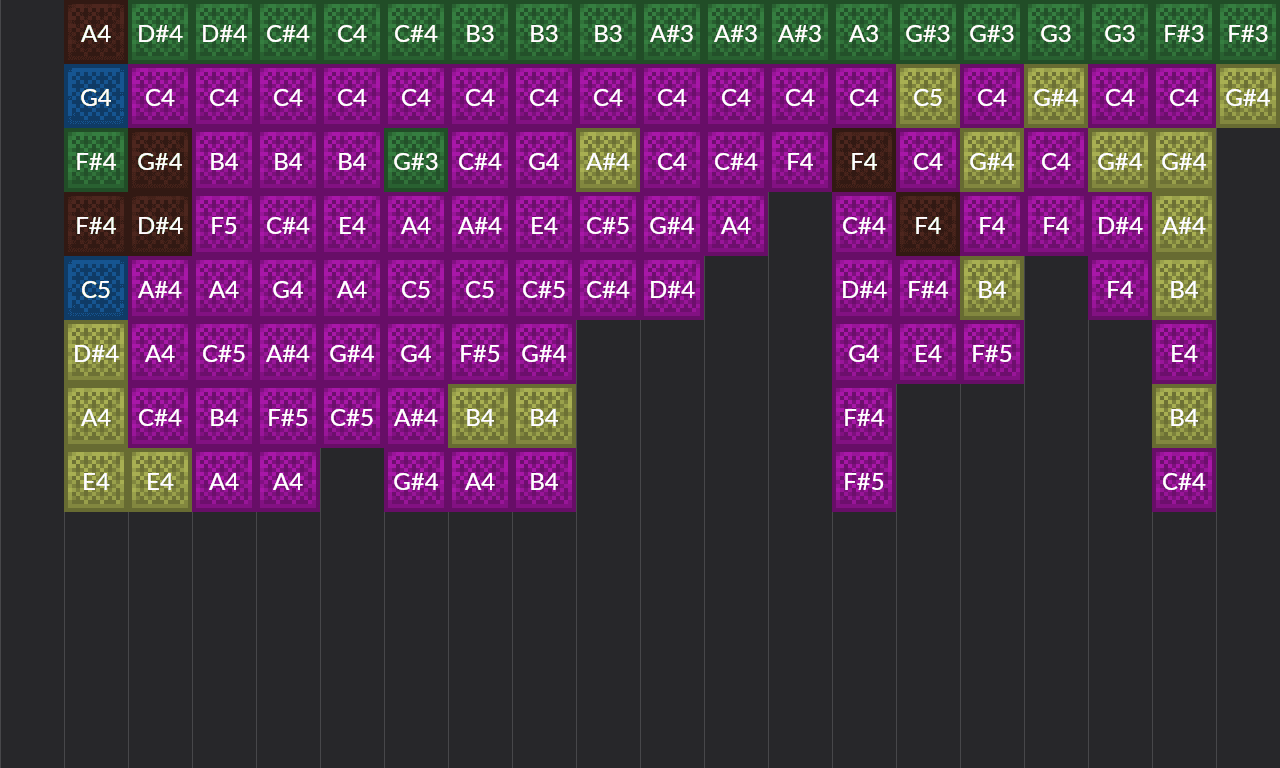Click the green F#4 note block
Image resolution: width=1280 pixels, height=768 pixels.
coord(96,161)
